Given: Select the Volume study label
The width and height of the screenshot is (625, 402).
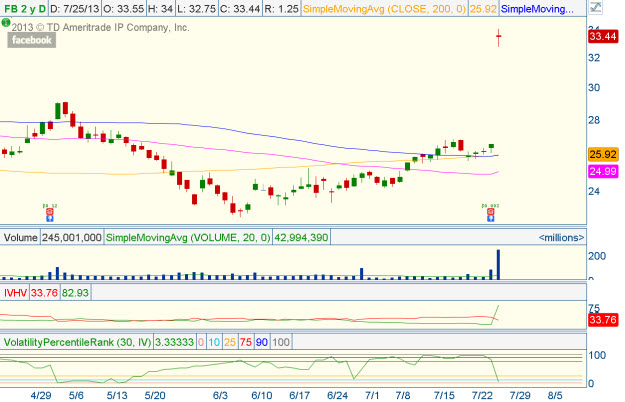Looking at the screenshot, I should pos(20,238).
